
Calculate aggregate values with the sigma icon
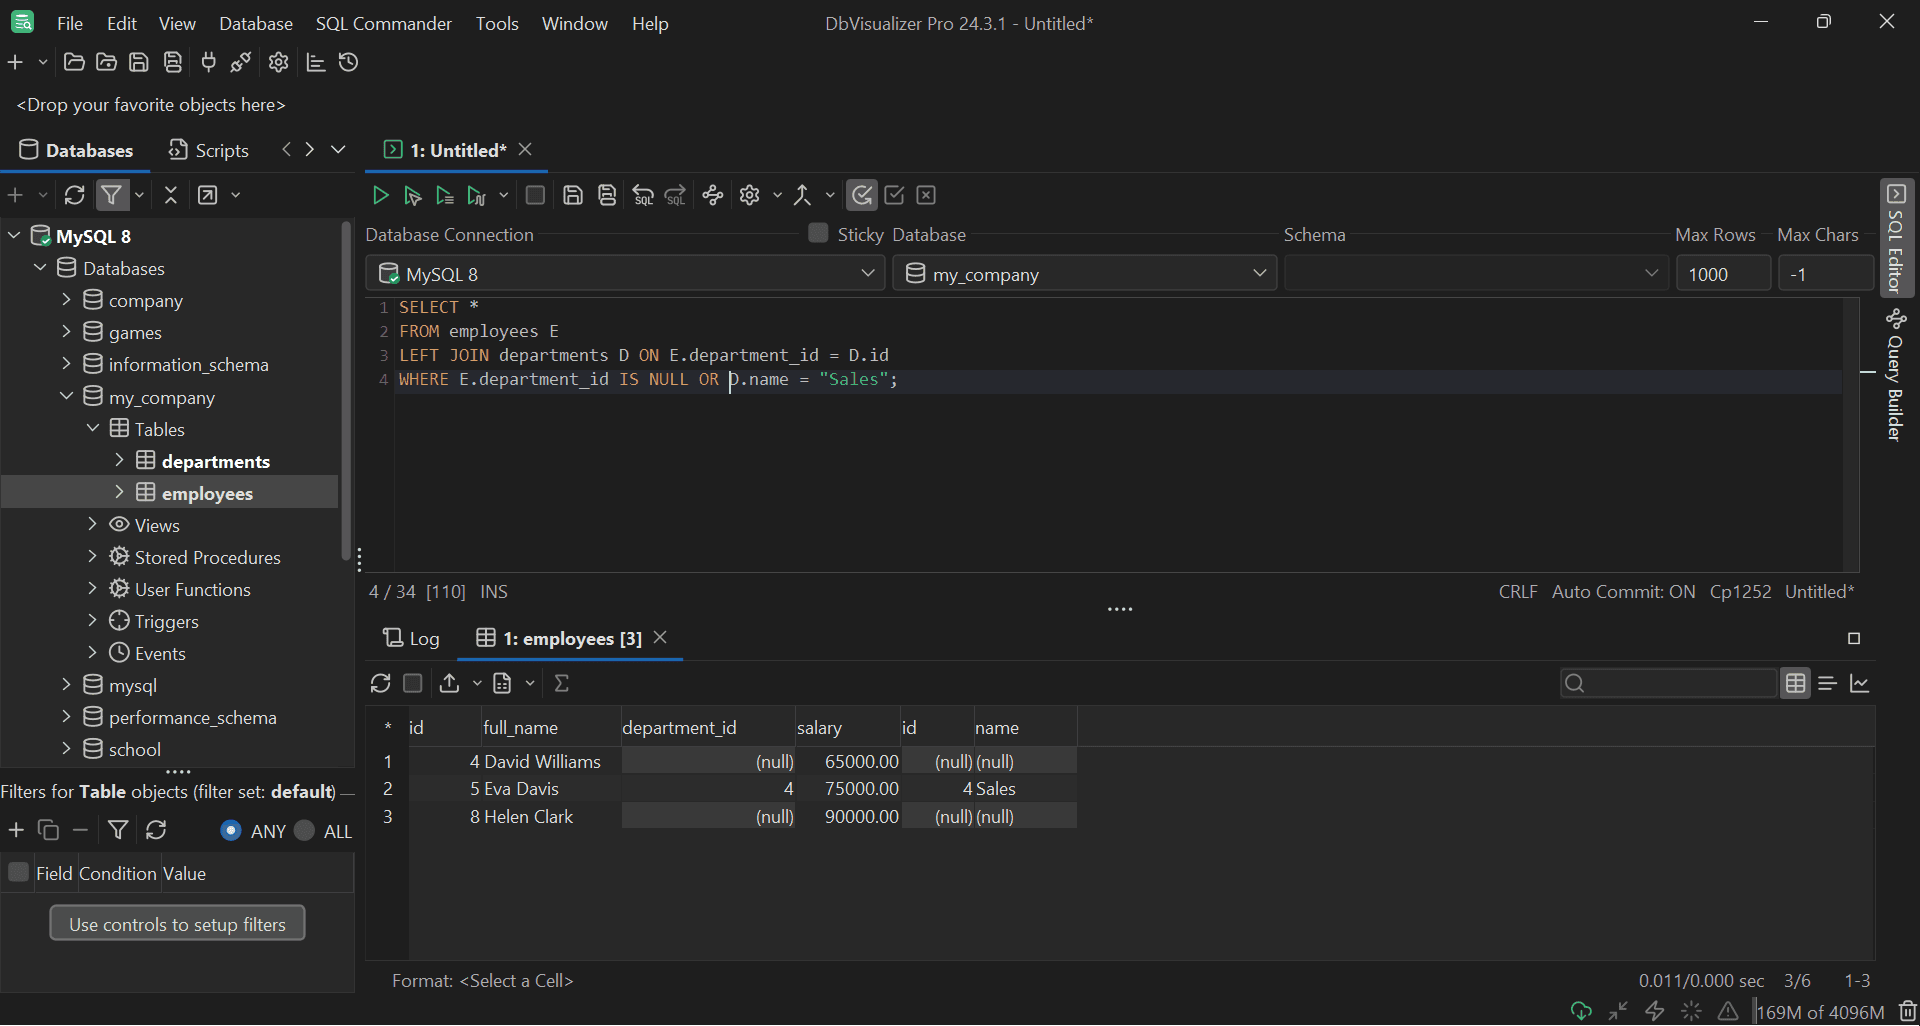(563, 683)
